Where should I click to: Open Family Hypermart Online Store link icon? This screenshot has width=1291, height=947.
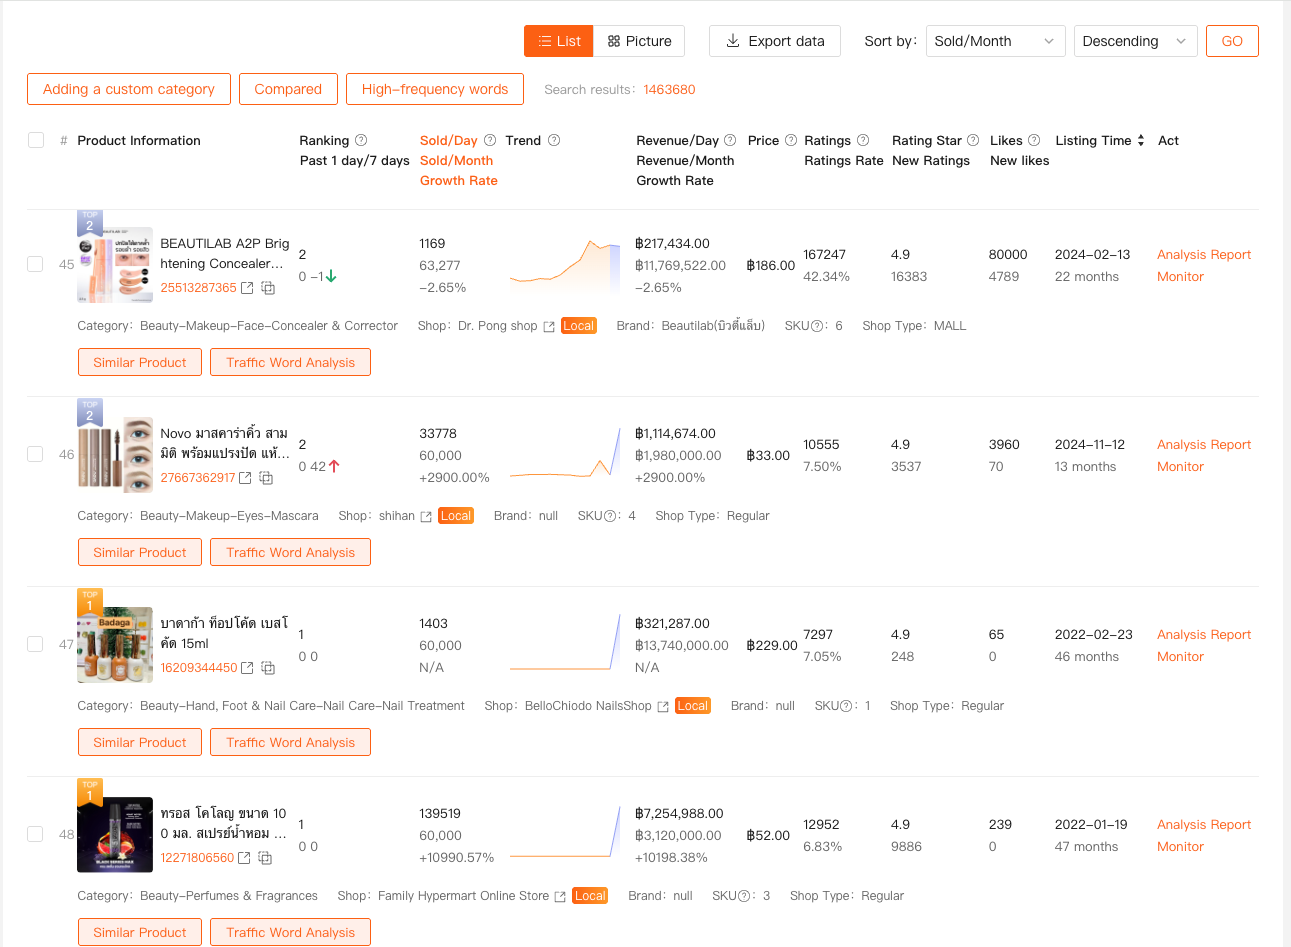pyautogui.click(x=560, y=897)
